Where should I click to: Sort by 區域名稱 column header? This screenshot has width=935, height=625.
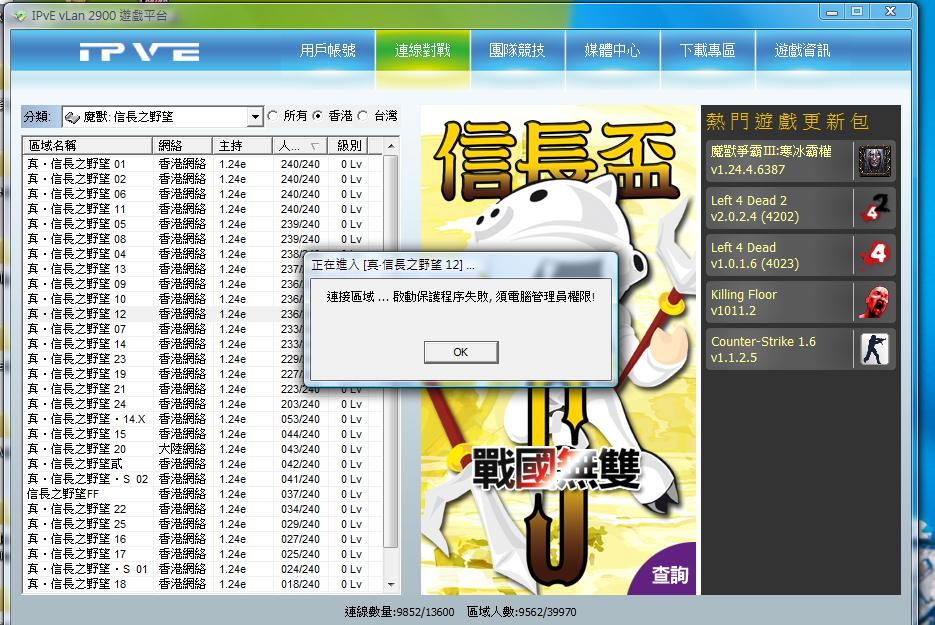click(x=88, y=146)
